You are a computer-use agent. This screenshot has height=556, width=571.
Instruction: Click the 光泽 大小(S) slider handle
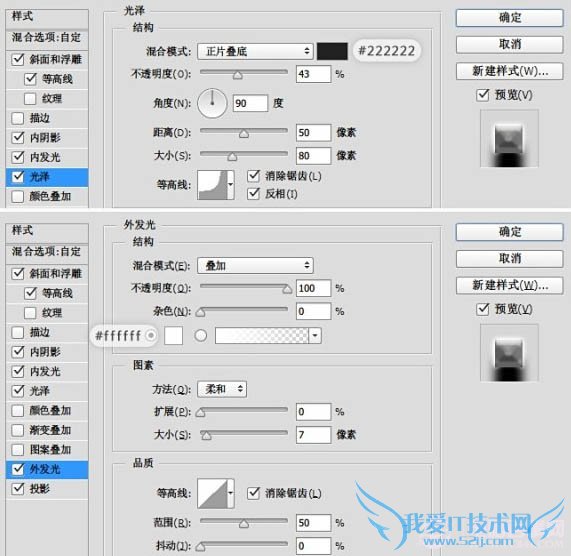pos(232,157)
